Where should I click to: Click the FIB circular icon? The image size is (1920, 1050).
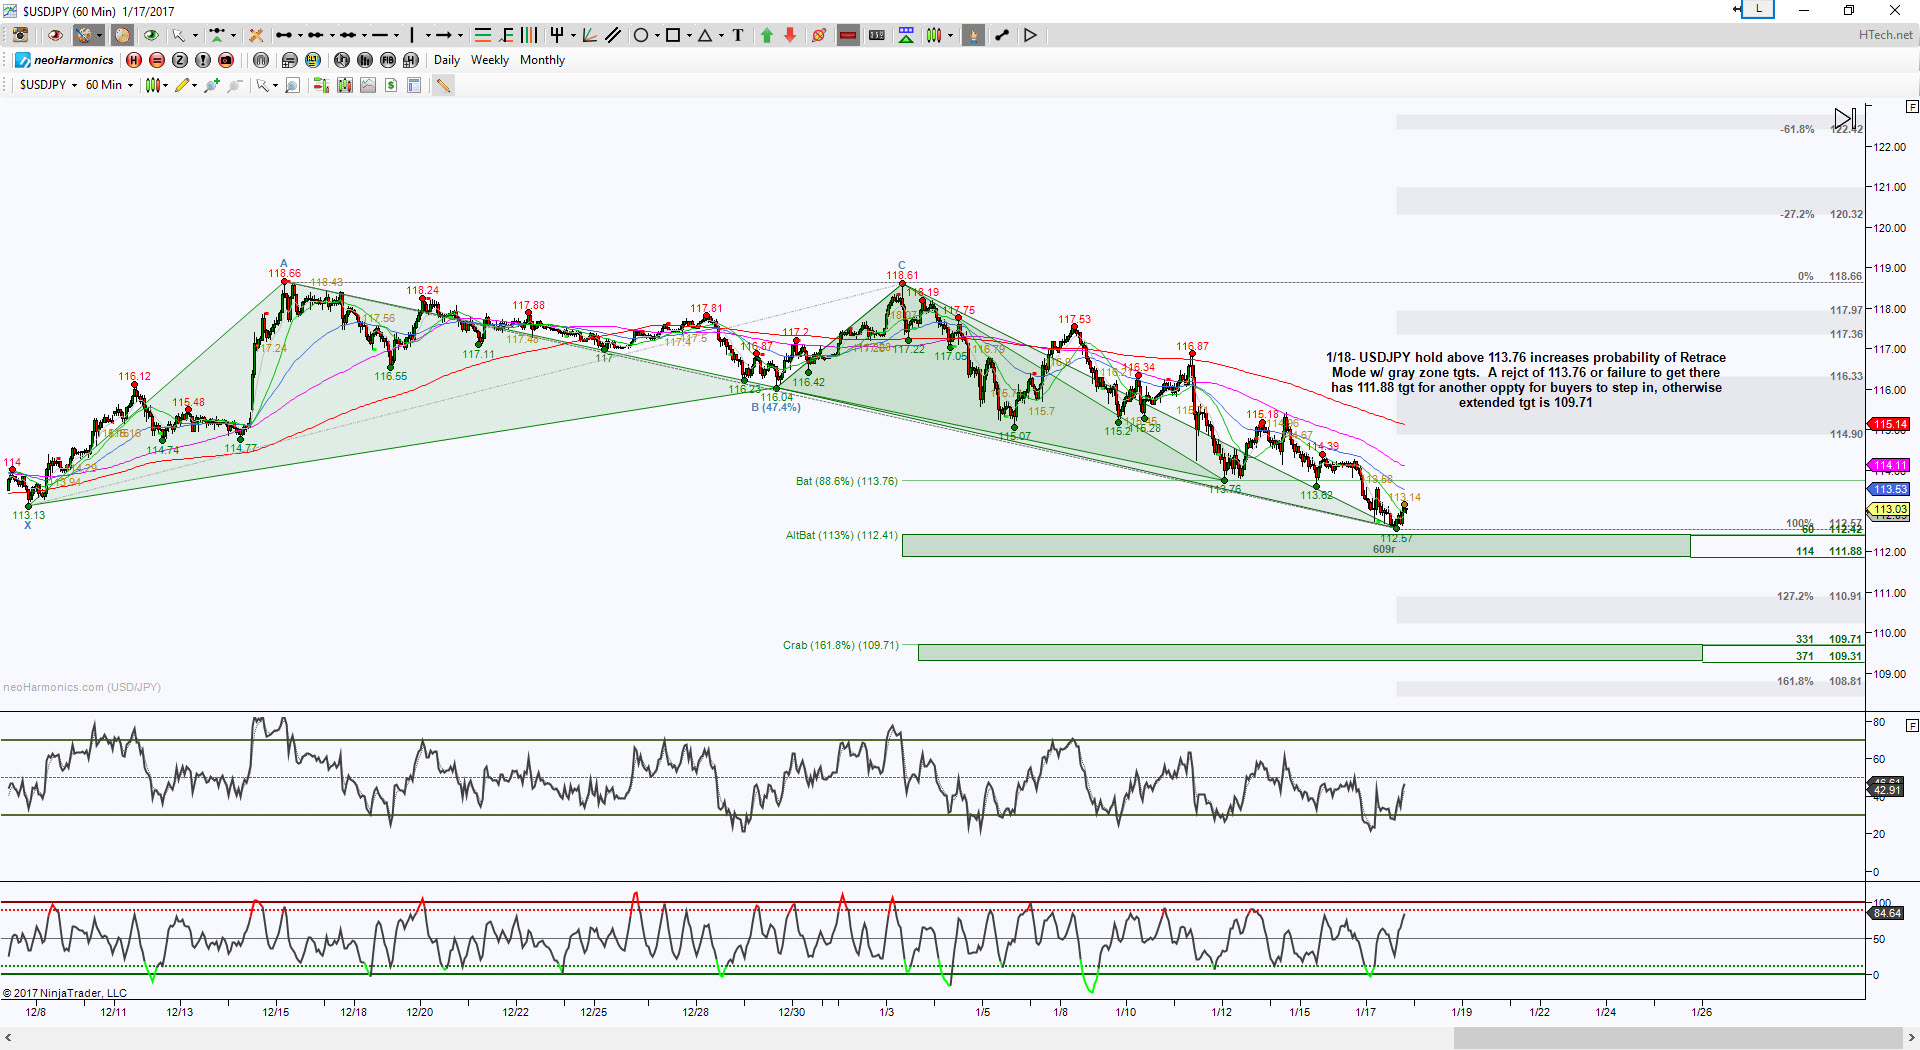(388, 60)
